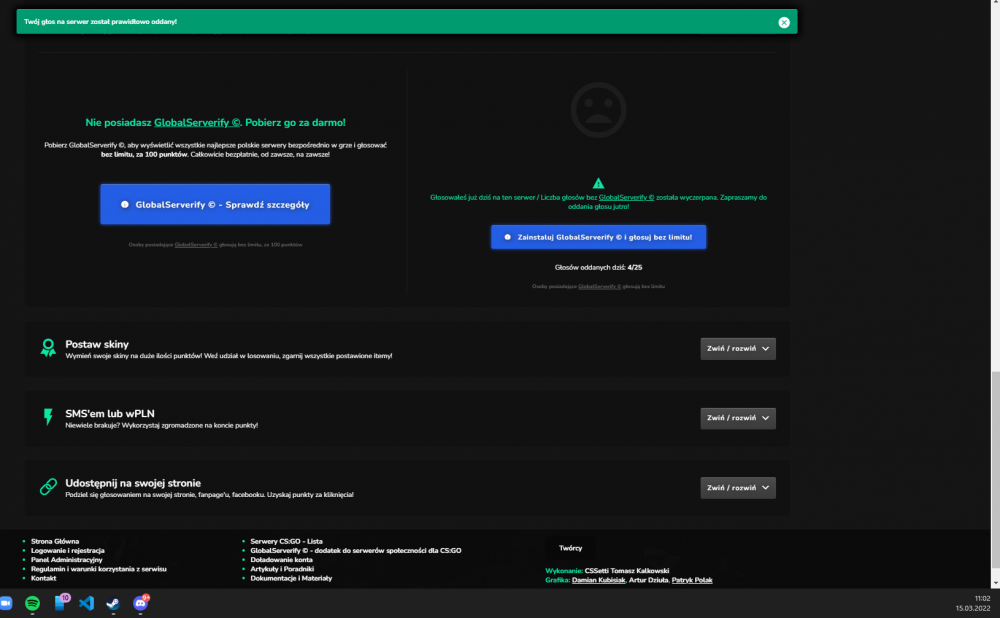Expand the Postaw skiny section with Zwiń / rozwiń

[x=738, y=349]
